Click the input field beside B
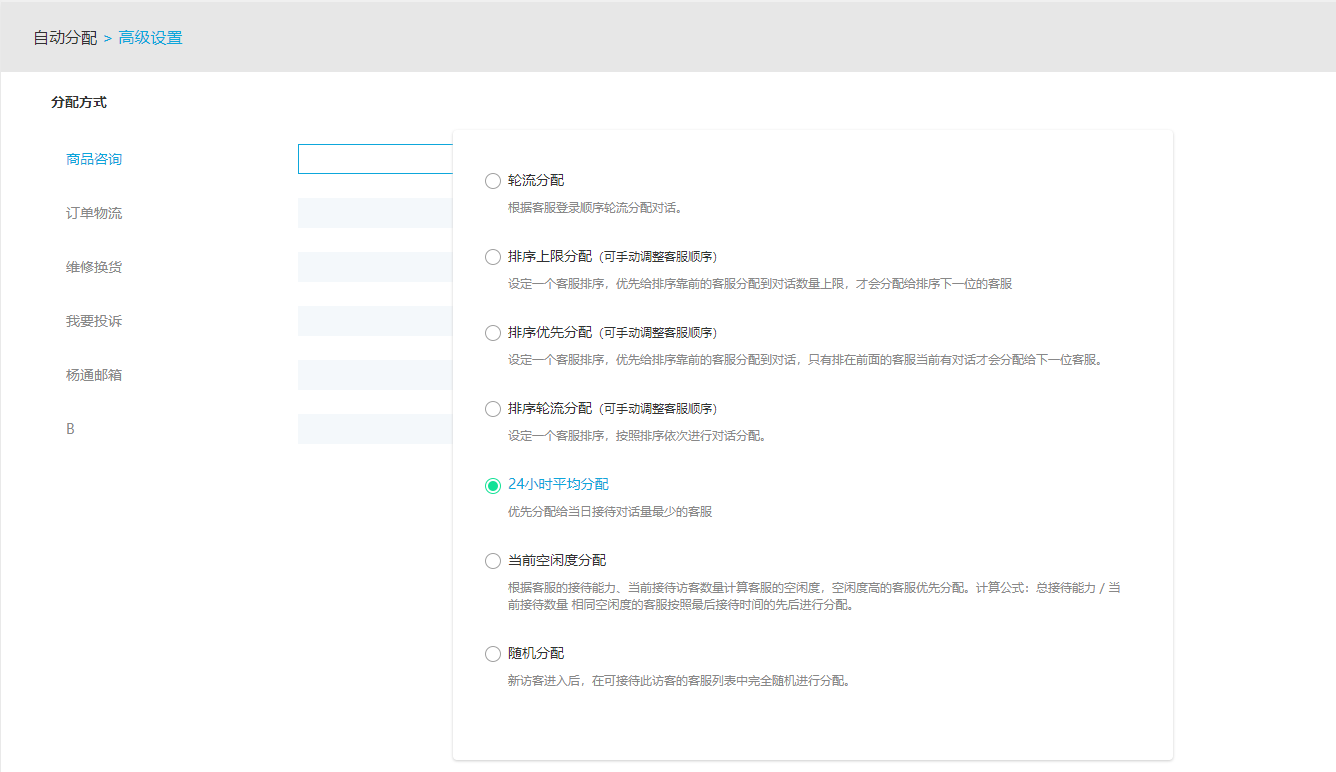This screenshot has width=1336, height=772. pos(375,429)
